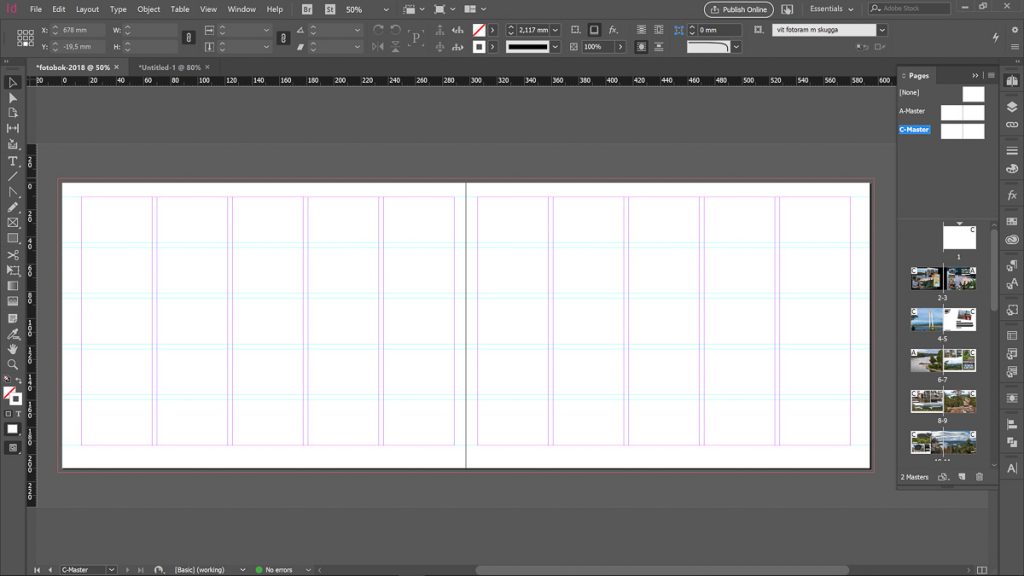Select the Line tool
The width and height of the screenshot is (1024, 576).
click(12, 176)
